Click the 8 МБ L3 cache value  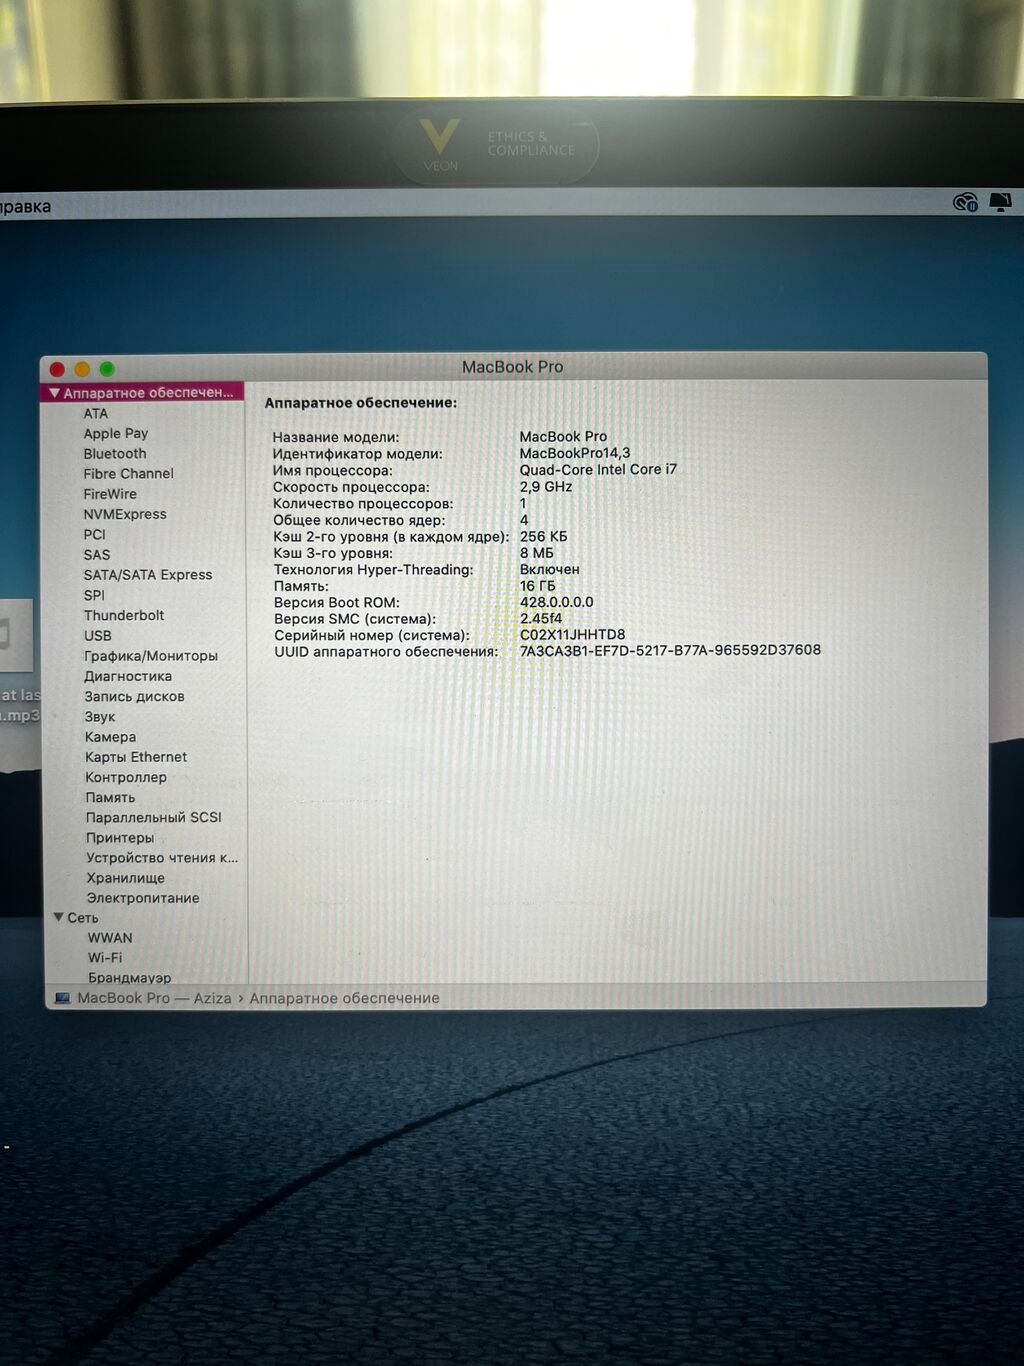[x=537, y=552]
